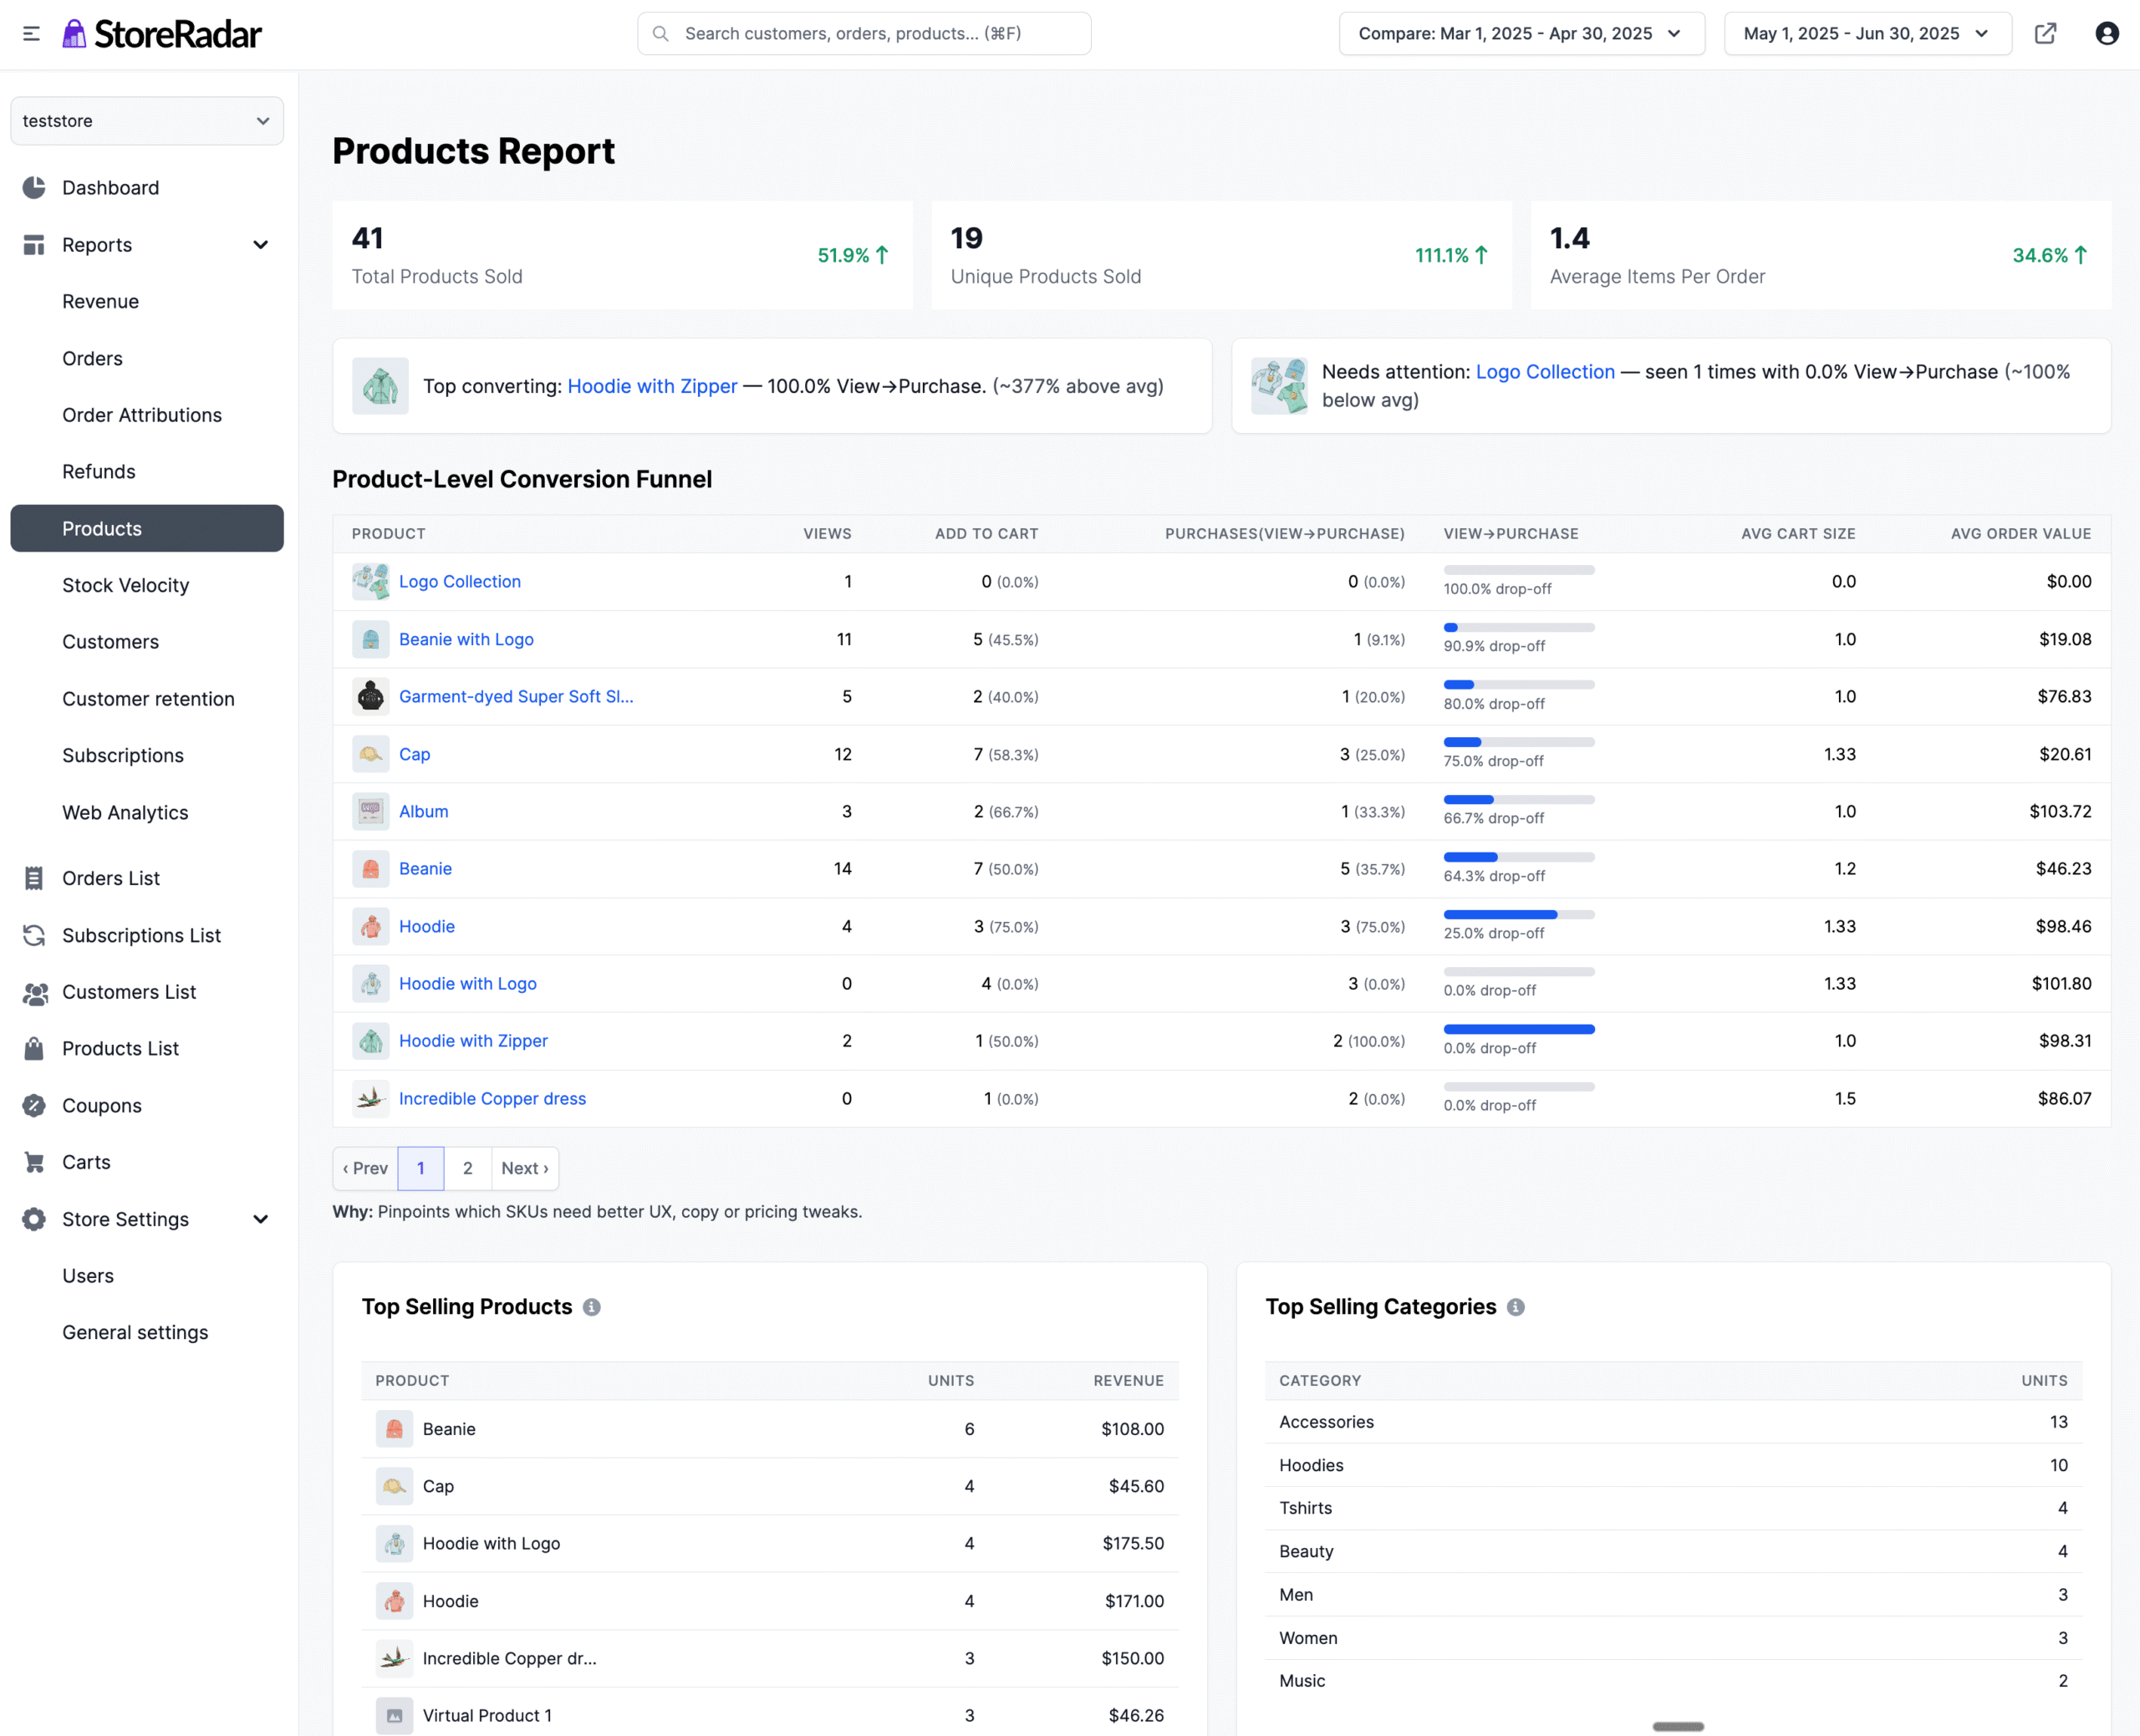The image size is (2140, 1736).
Task: Collapse the Reports section in the sidebar
Action: click(x=260, y=244)
